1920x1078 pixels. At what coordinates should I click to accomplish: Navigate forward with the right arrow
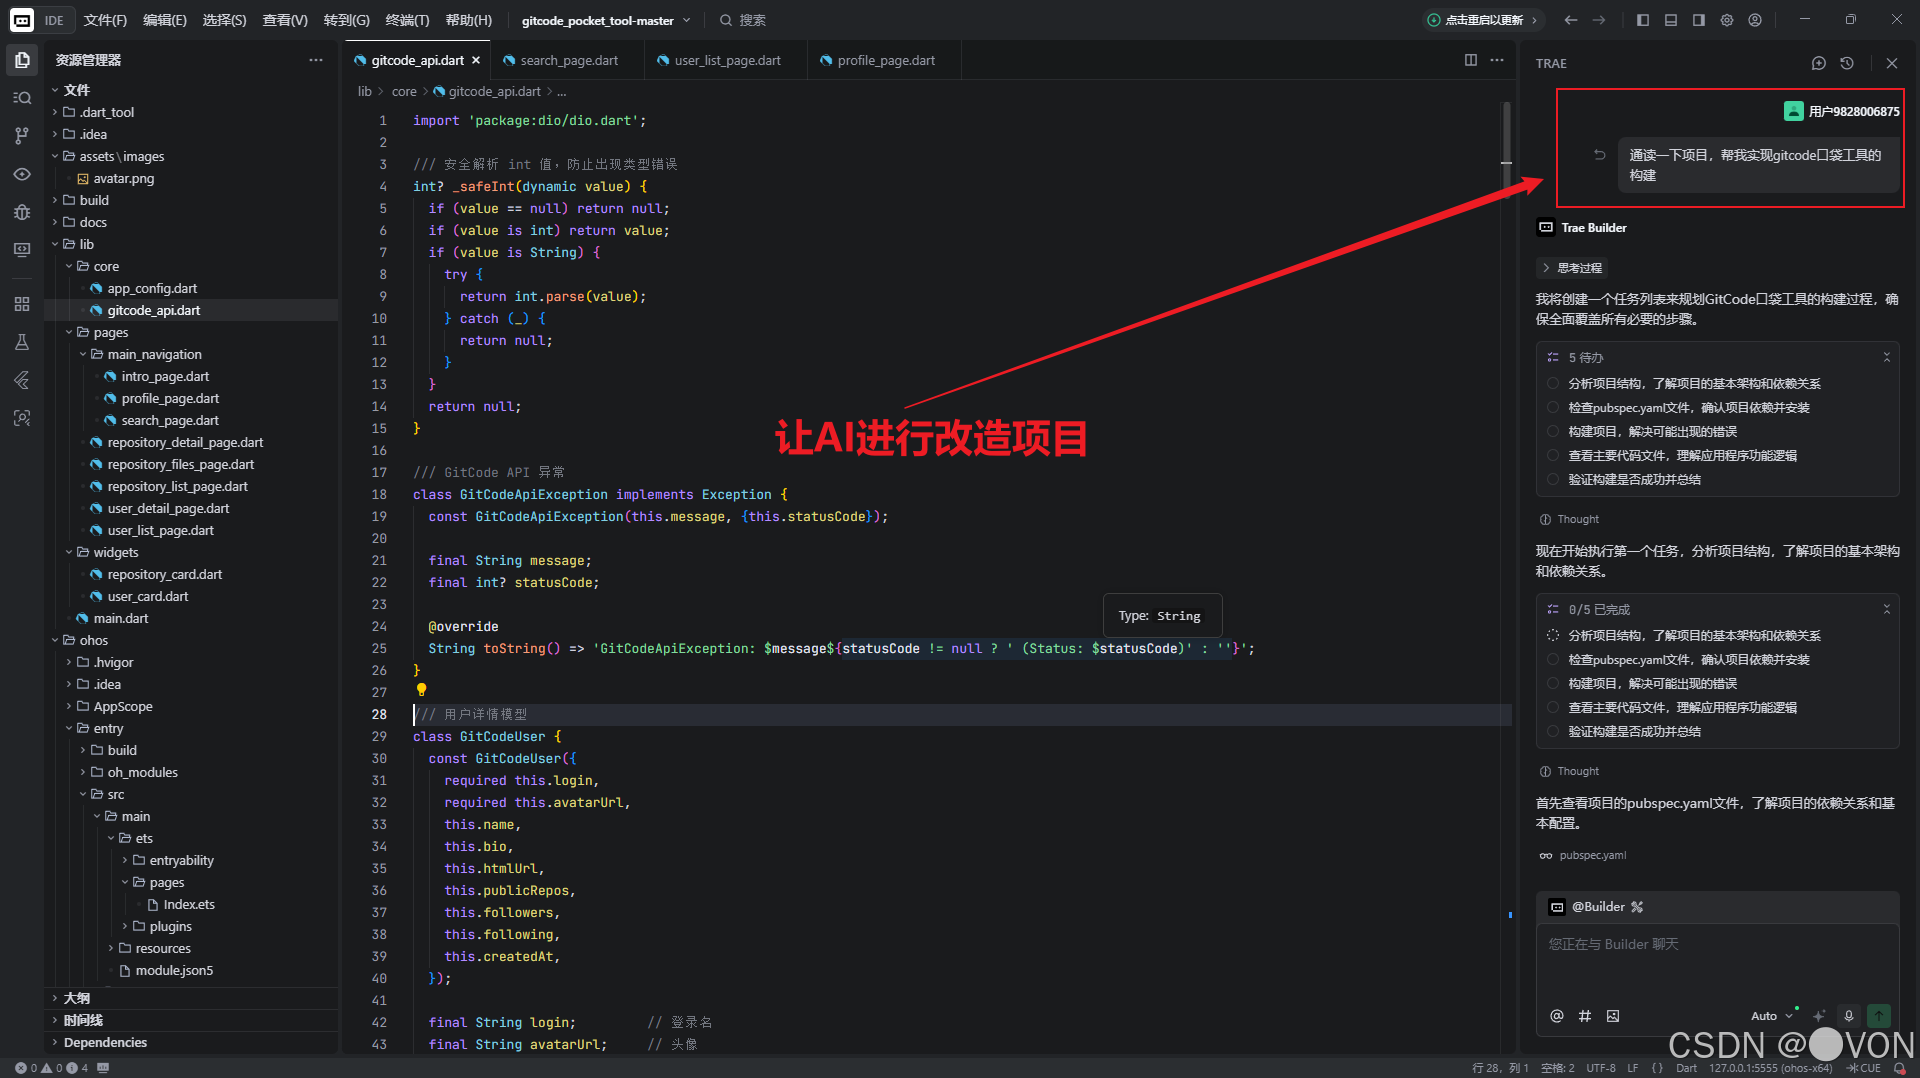[1599, 20]
